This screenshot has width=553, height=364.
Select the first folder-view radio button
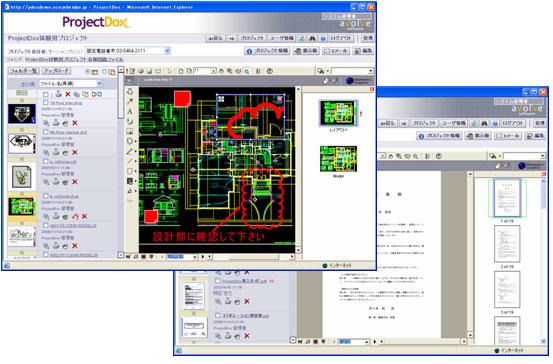pos(87,72)
